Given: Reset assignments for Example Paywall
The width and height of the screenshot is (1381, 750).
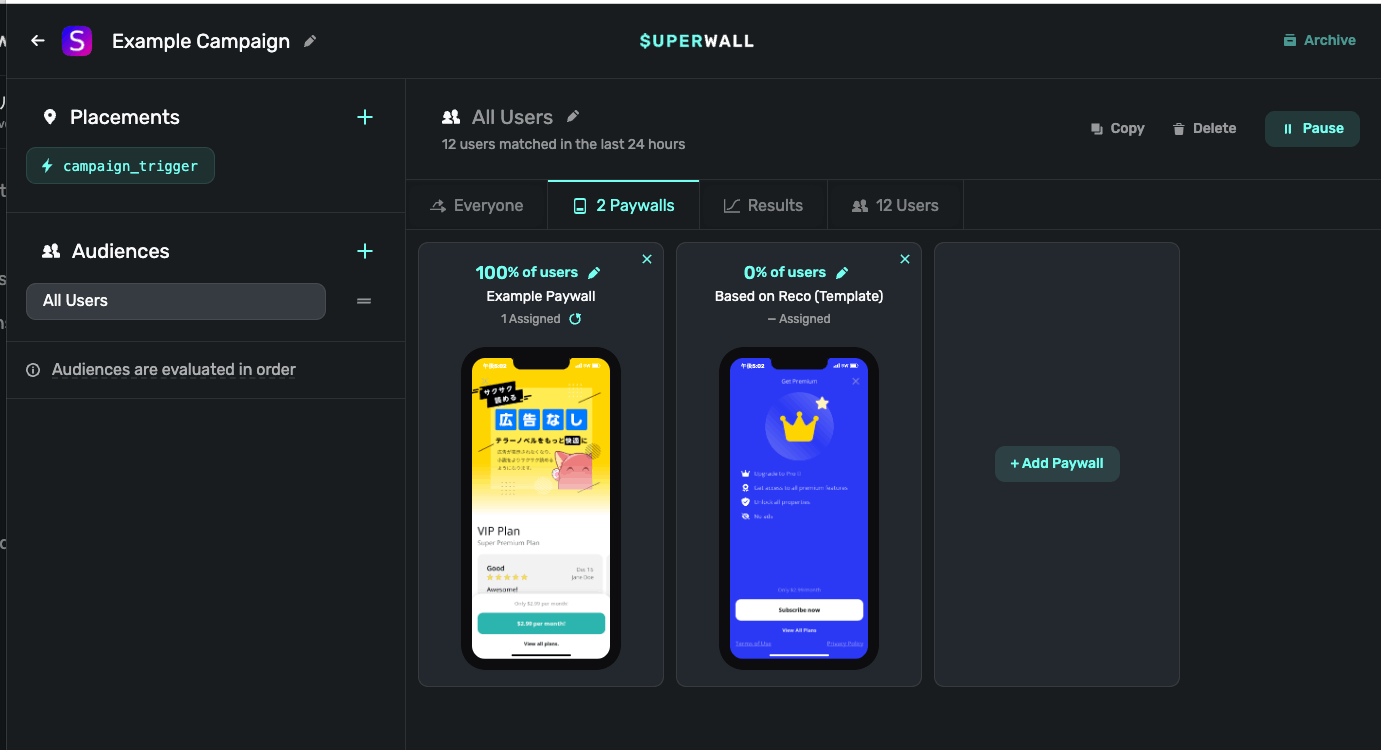Looking at the screenshot, I should pyautogui.click(x=575, y=319).
